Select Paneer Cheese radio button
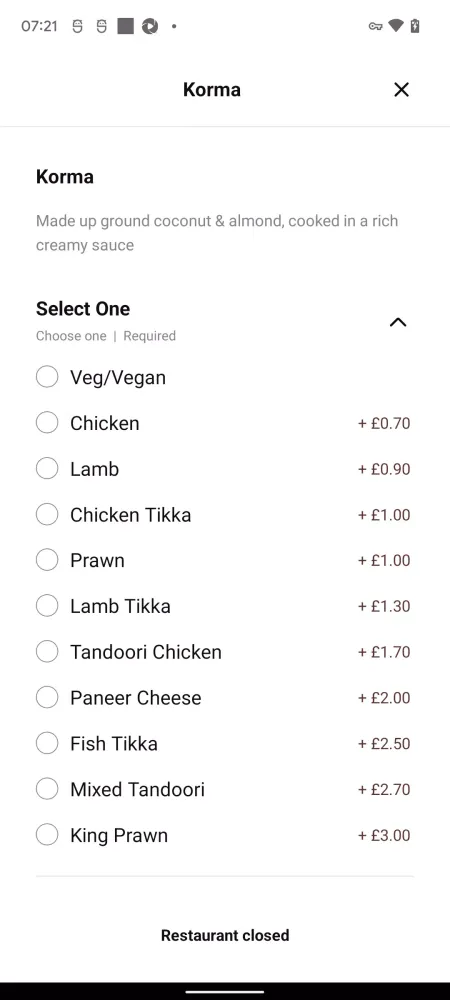This screenshot has height=1000, width=450. [47, 698]
